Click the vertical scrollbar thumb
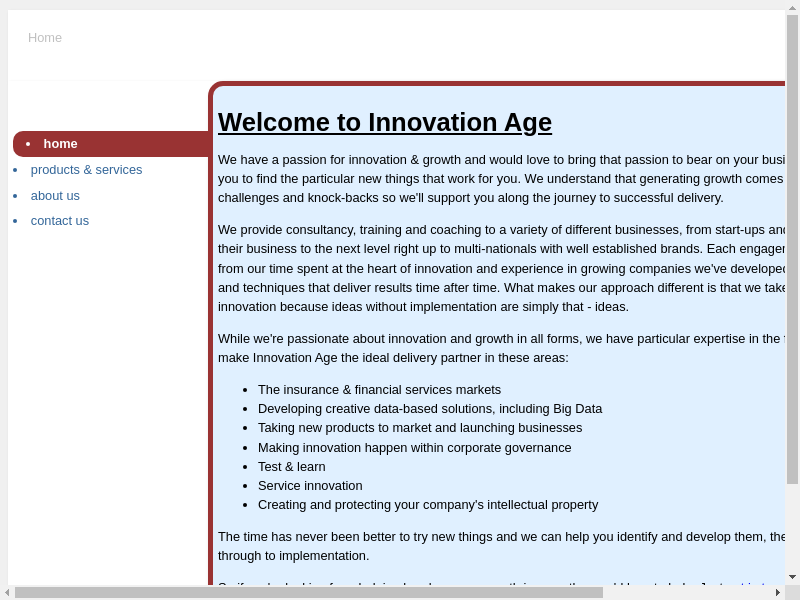Viewport: 800px width, 600px height. point(792,250)
